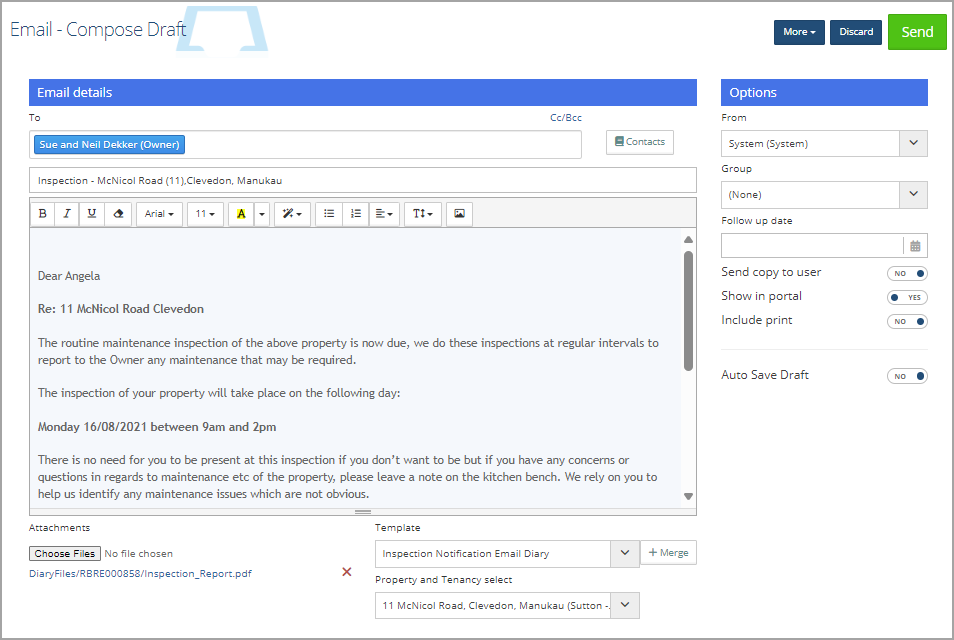
Task: Apply italic formatting
Action: point(67,214)
